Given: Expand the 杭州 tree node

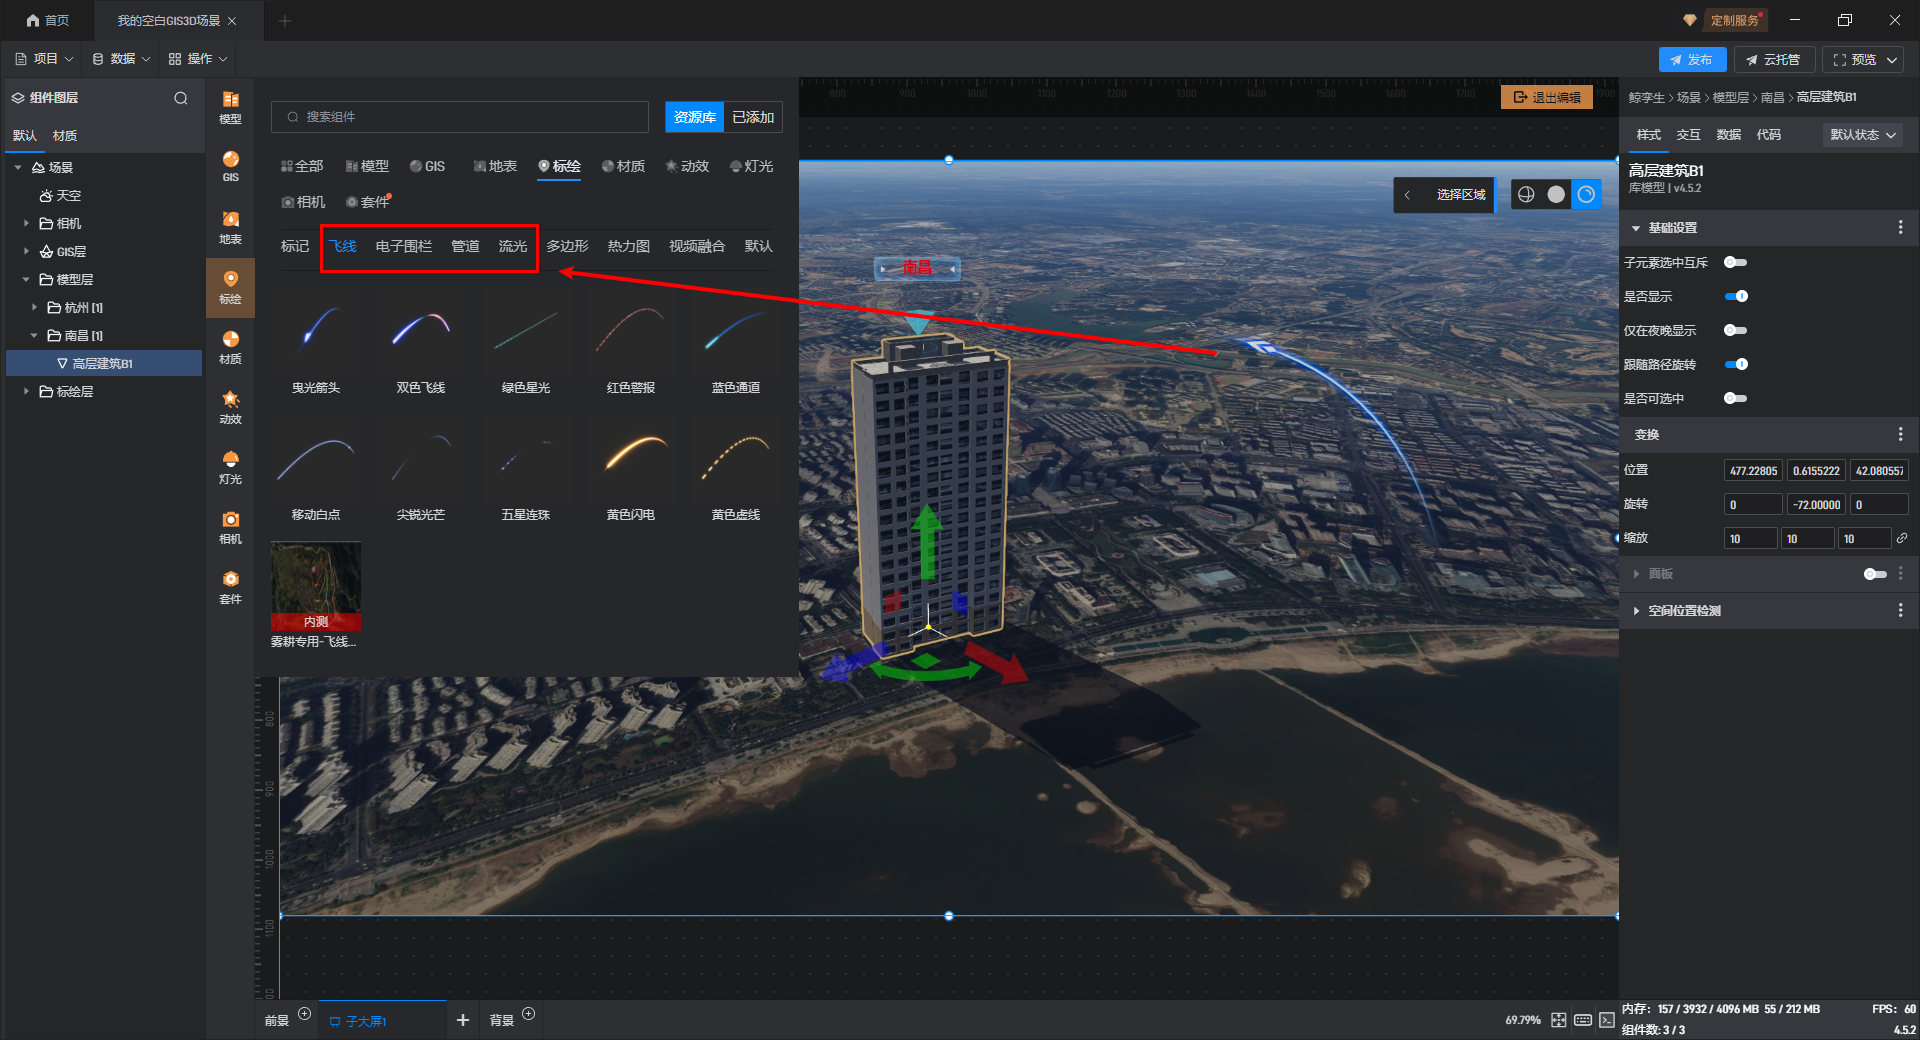Looking at the screenshot, I should (34, 307).
